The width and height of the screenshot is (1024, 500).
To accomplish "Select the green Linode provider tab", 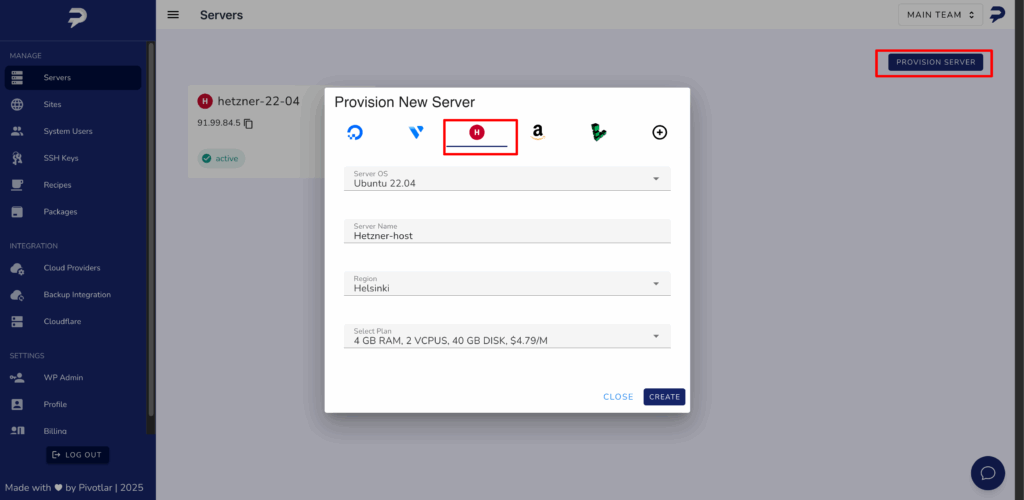I will pos(598,133).
